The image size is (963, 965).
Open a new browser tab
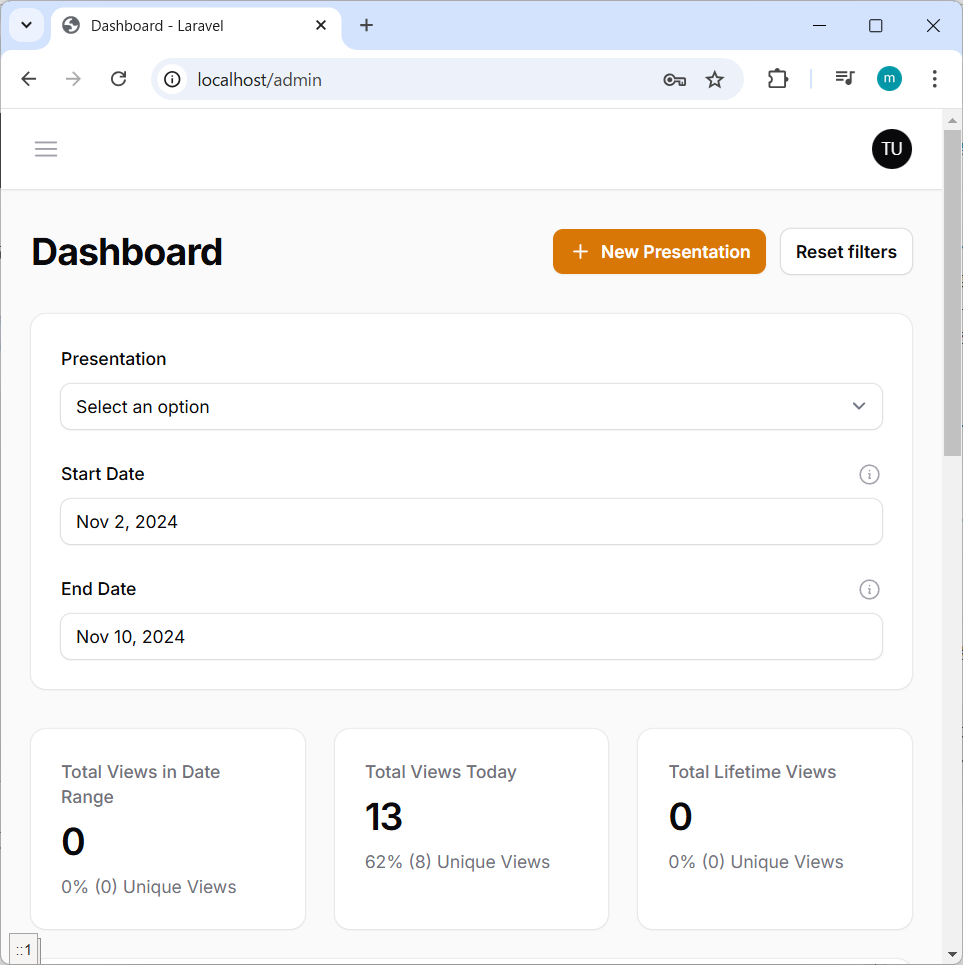(x=366, y=26)
